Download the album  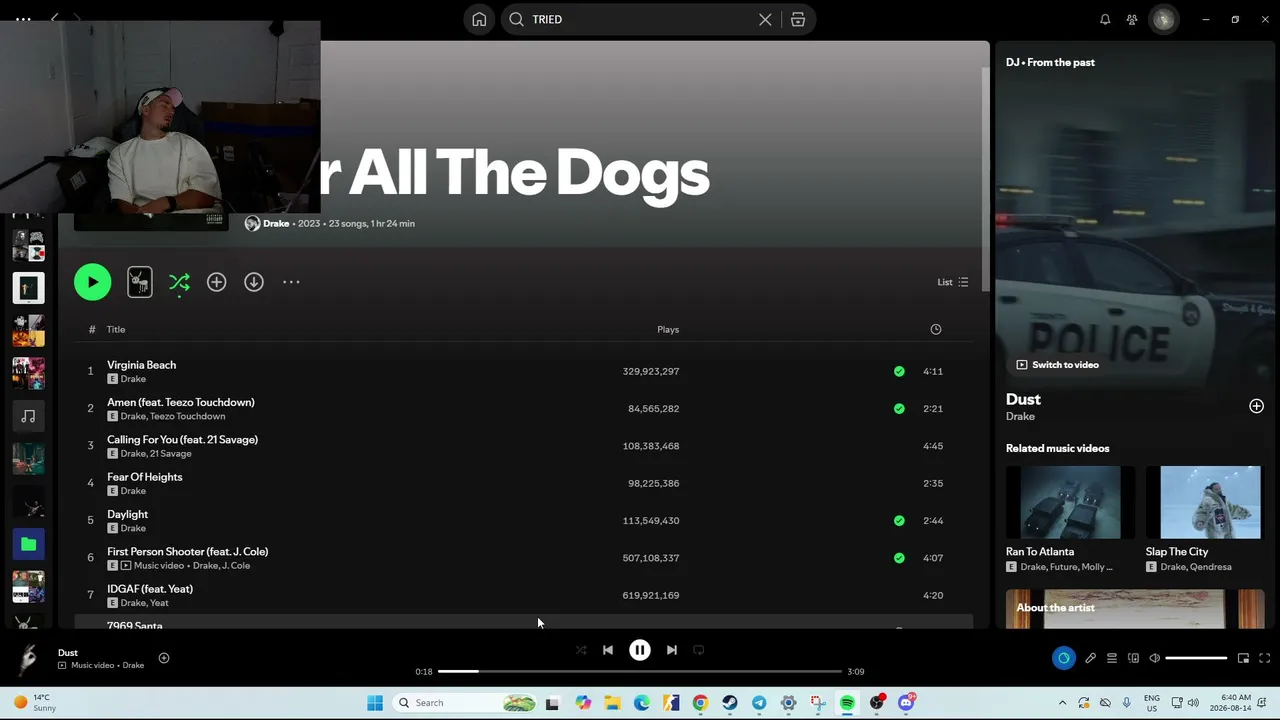pos(254,282)
